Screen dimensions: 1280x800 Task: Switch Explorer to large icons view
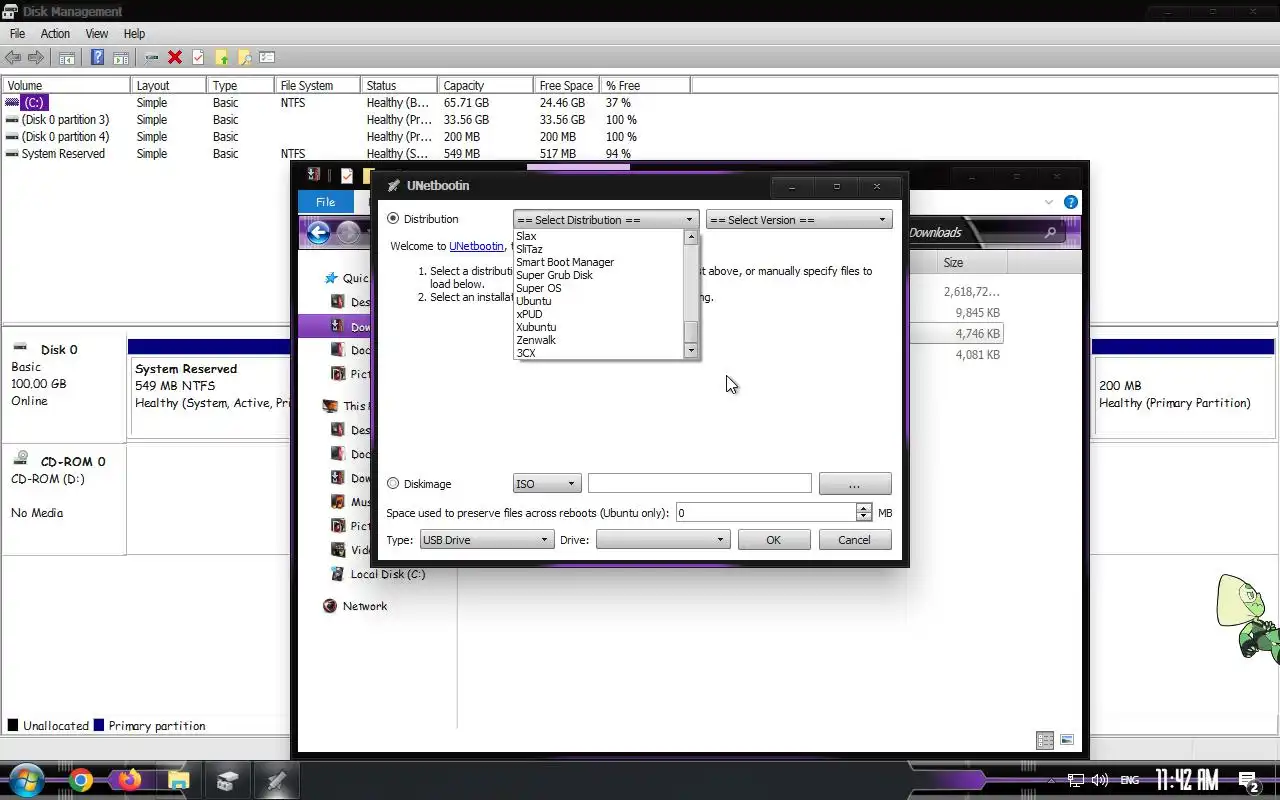click(1067, 740)
